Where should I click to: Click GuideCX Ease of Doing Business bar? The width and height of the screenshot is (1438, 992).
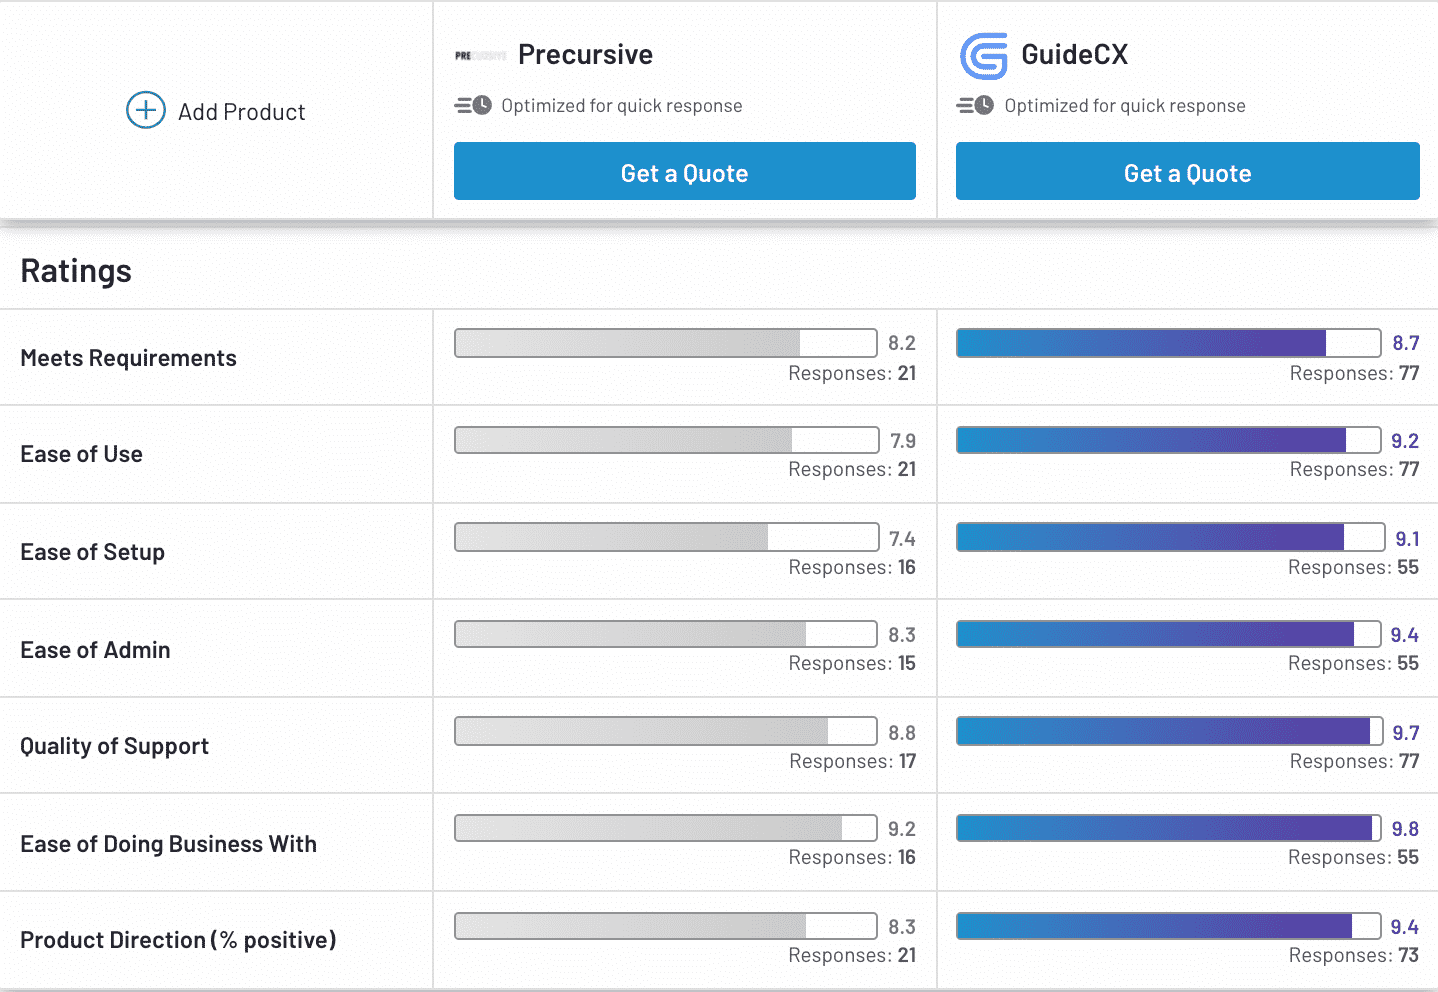(x=1169, y=828)
